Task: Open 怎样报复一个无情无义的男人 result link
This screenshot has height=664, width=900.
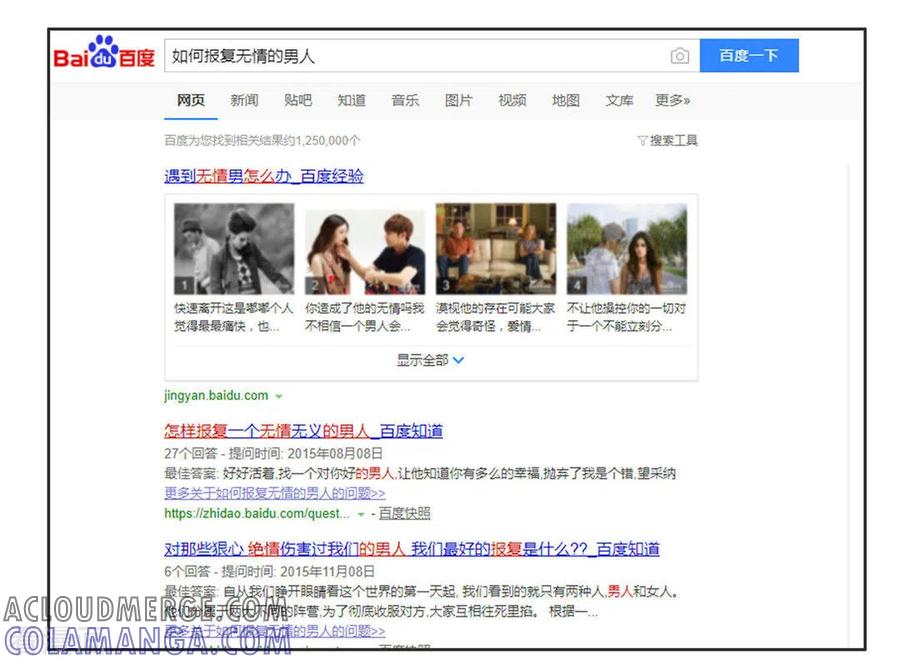Action: click(304, 431)
